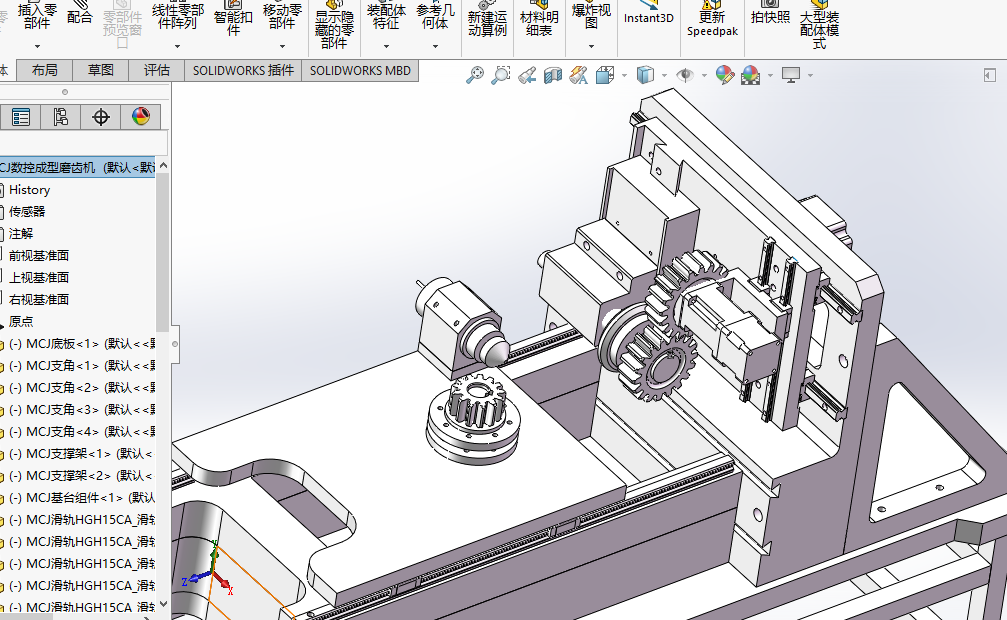Click the Apply Scene icon

750,75
